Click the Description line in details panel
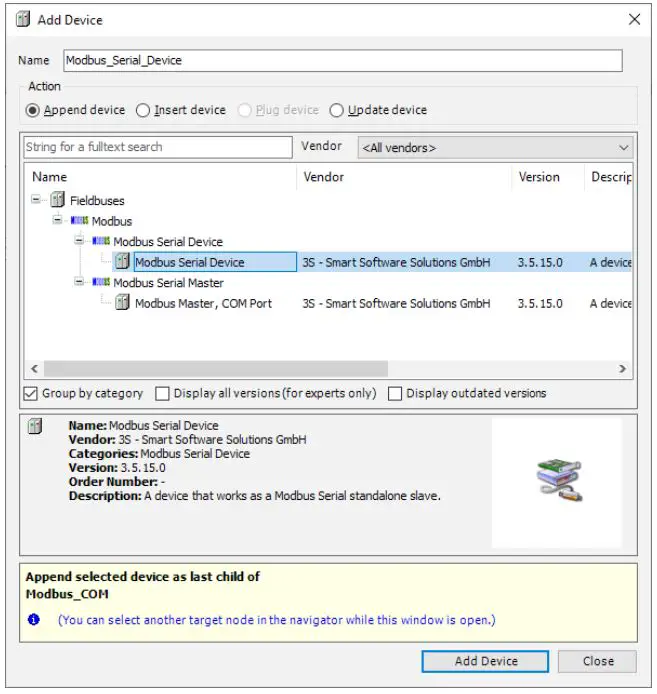 point(255,496)
